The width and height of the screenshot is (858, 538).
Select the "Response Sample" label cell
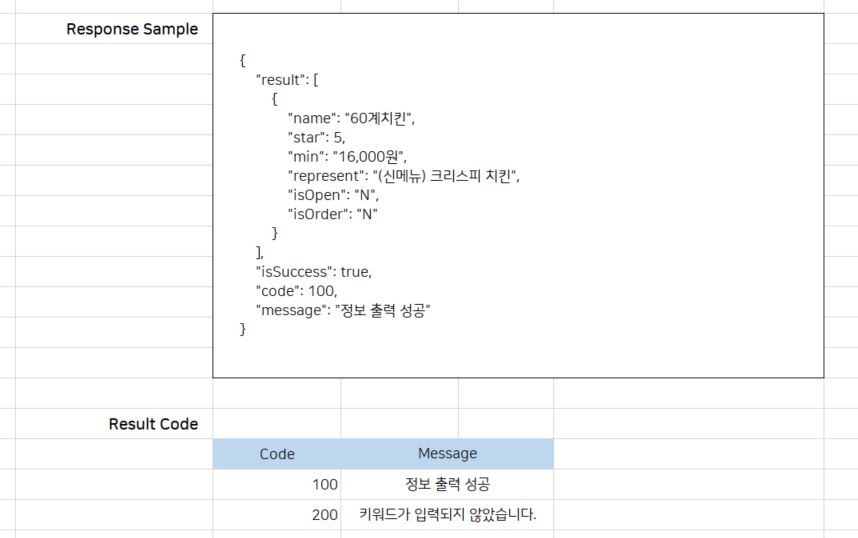pos(131,29)
